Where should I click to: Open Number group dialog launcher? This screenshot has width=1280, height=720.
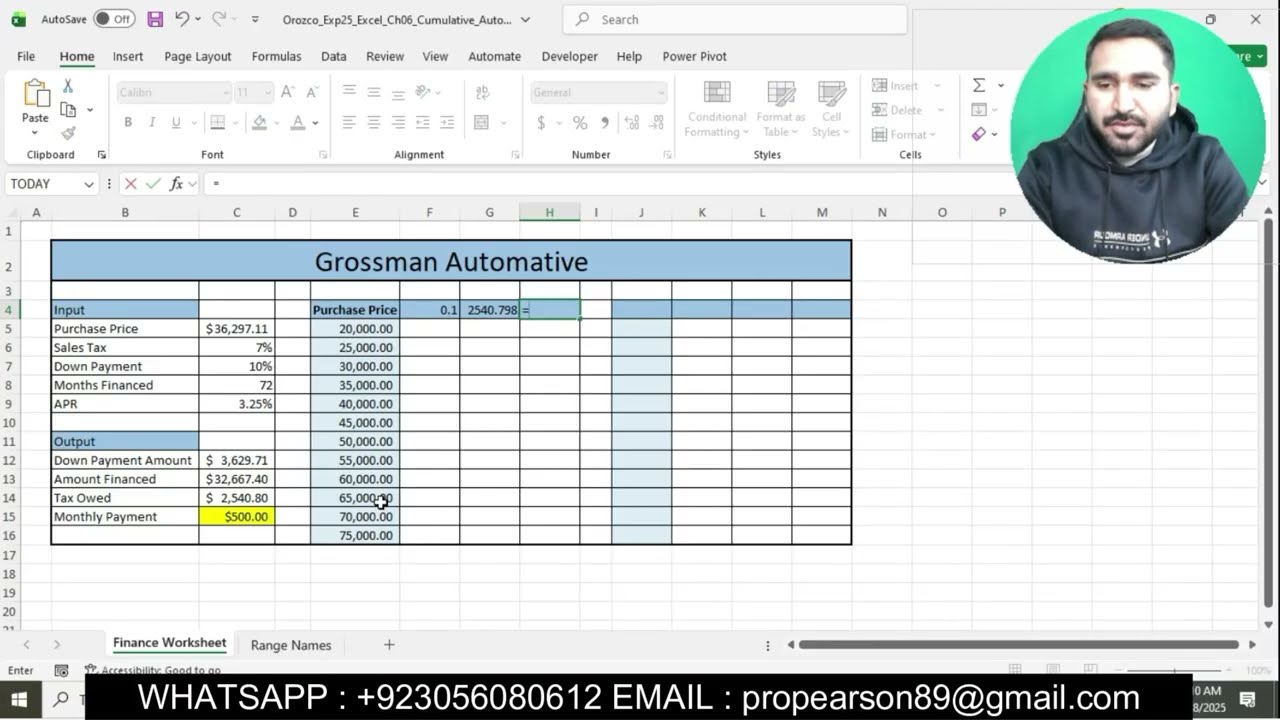[667, 155]
